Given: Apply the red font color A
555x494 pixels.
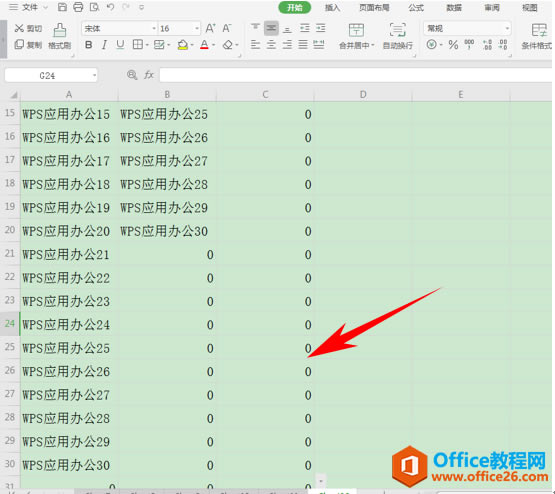Looking at the screenshot, I should 204,45.
